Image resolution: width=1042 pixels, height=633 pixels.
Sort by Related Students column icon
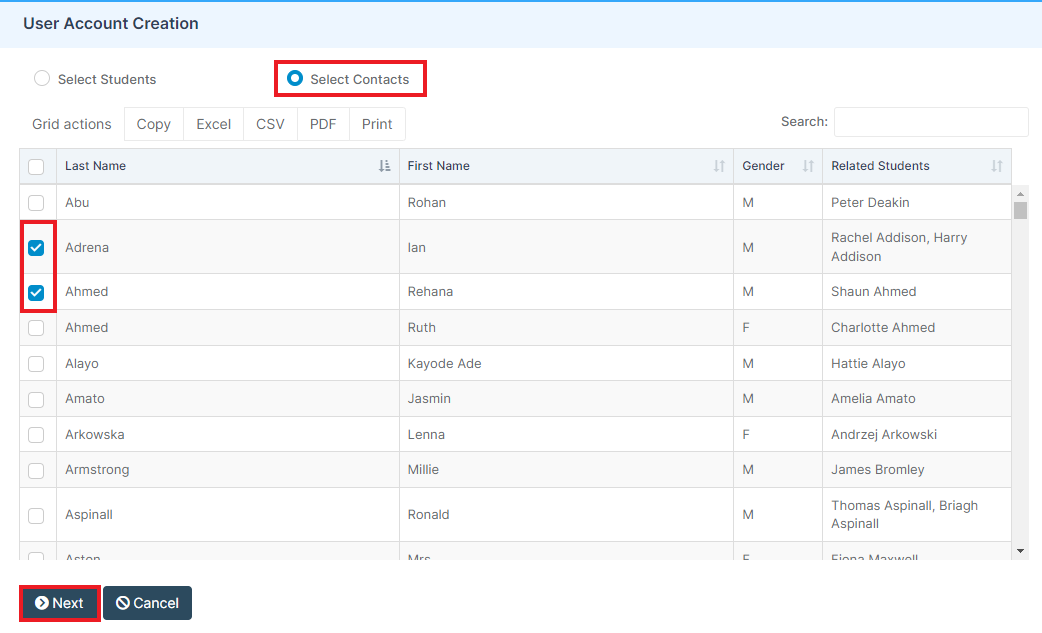[x=997, y=166]
